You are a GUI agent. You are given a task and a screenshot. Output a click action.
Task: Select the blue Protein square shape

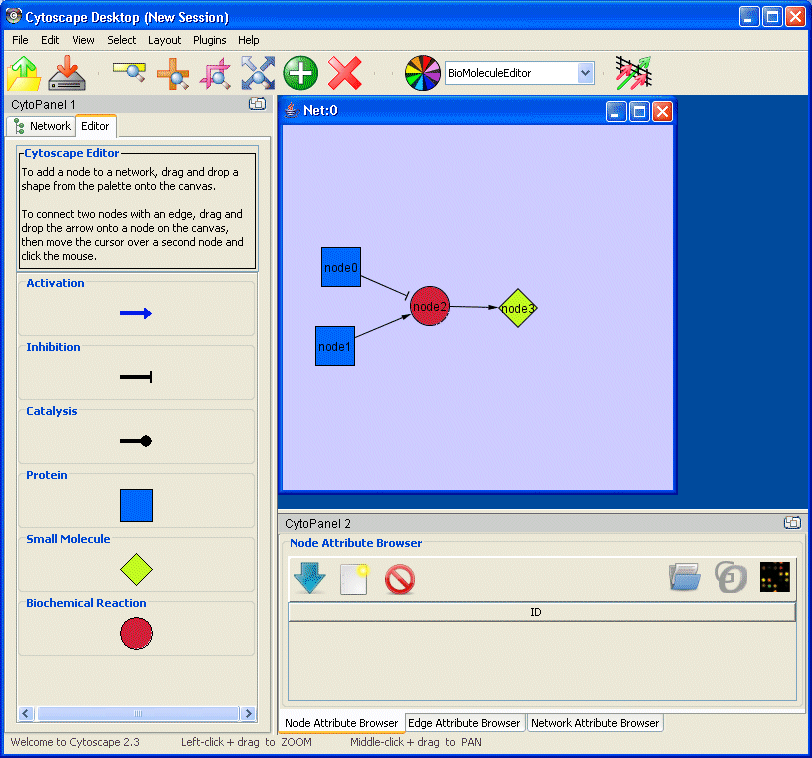click(x=136, y=505)
